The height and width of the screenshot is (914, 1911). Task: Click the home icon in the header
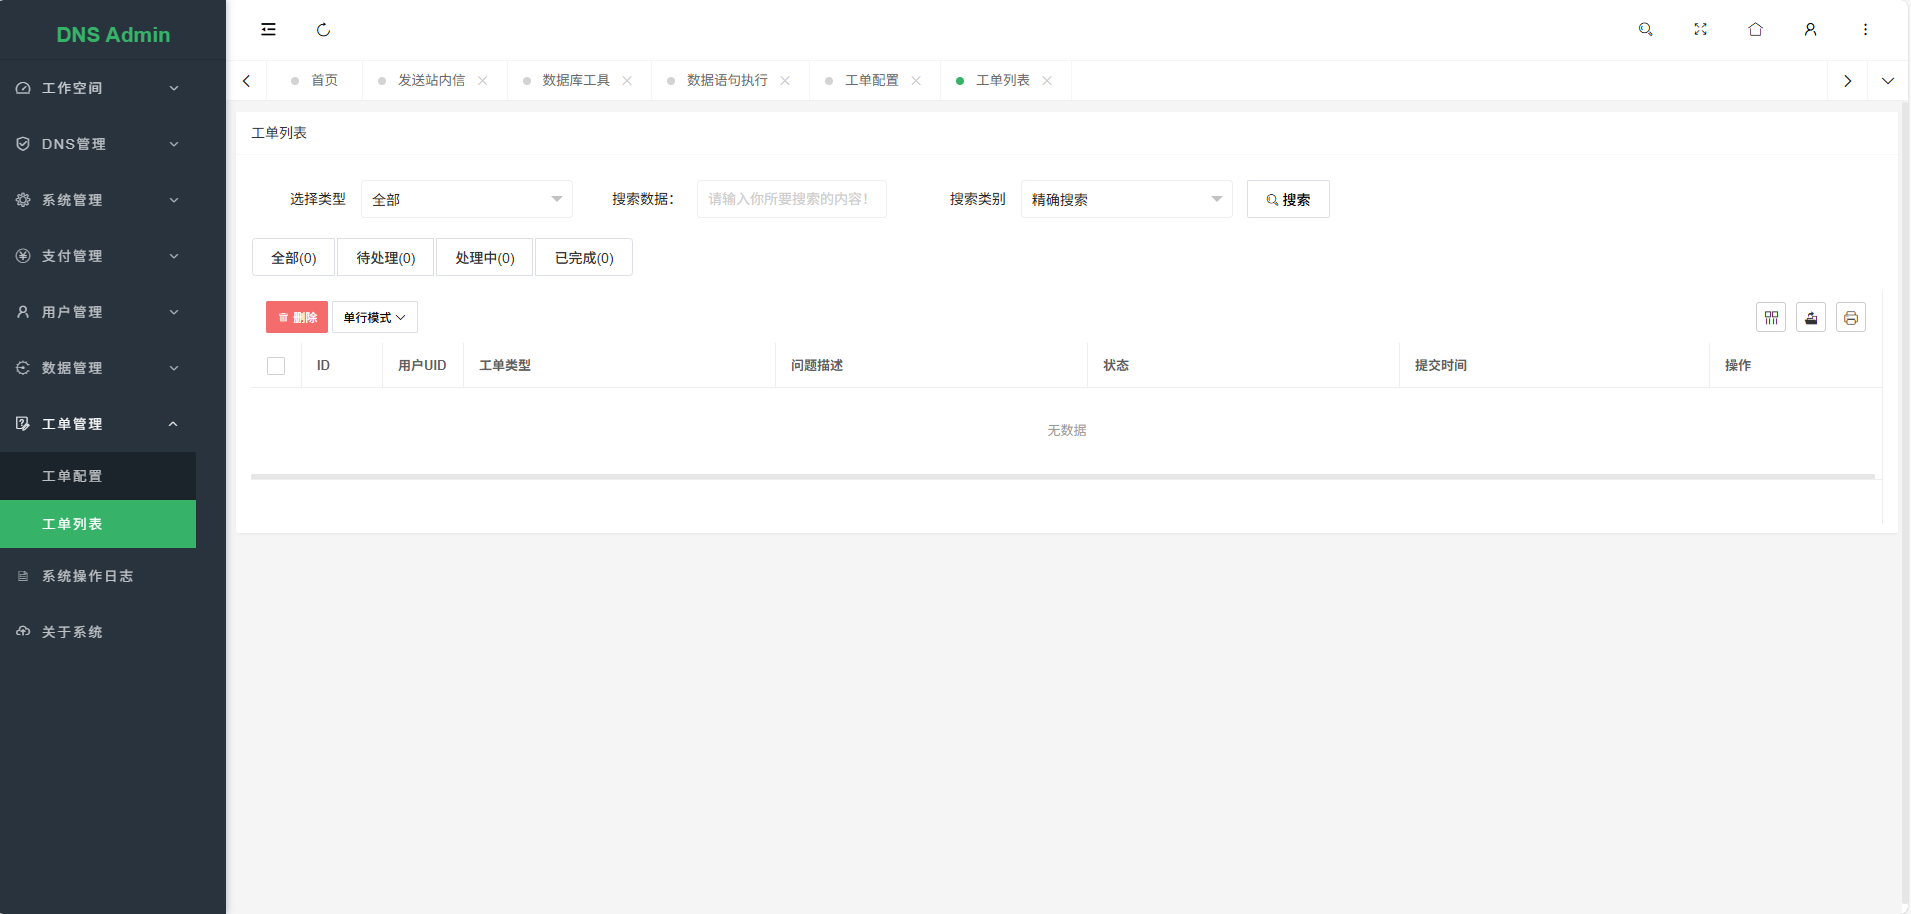[1755, 29]
